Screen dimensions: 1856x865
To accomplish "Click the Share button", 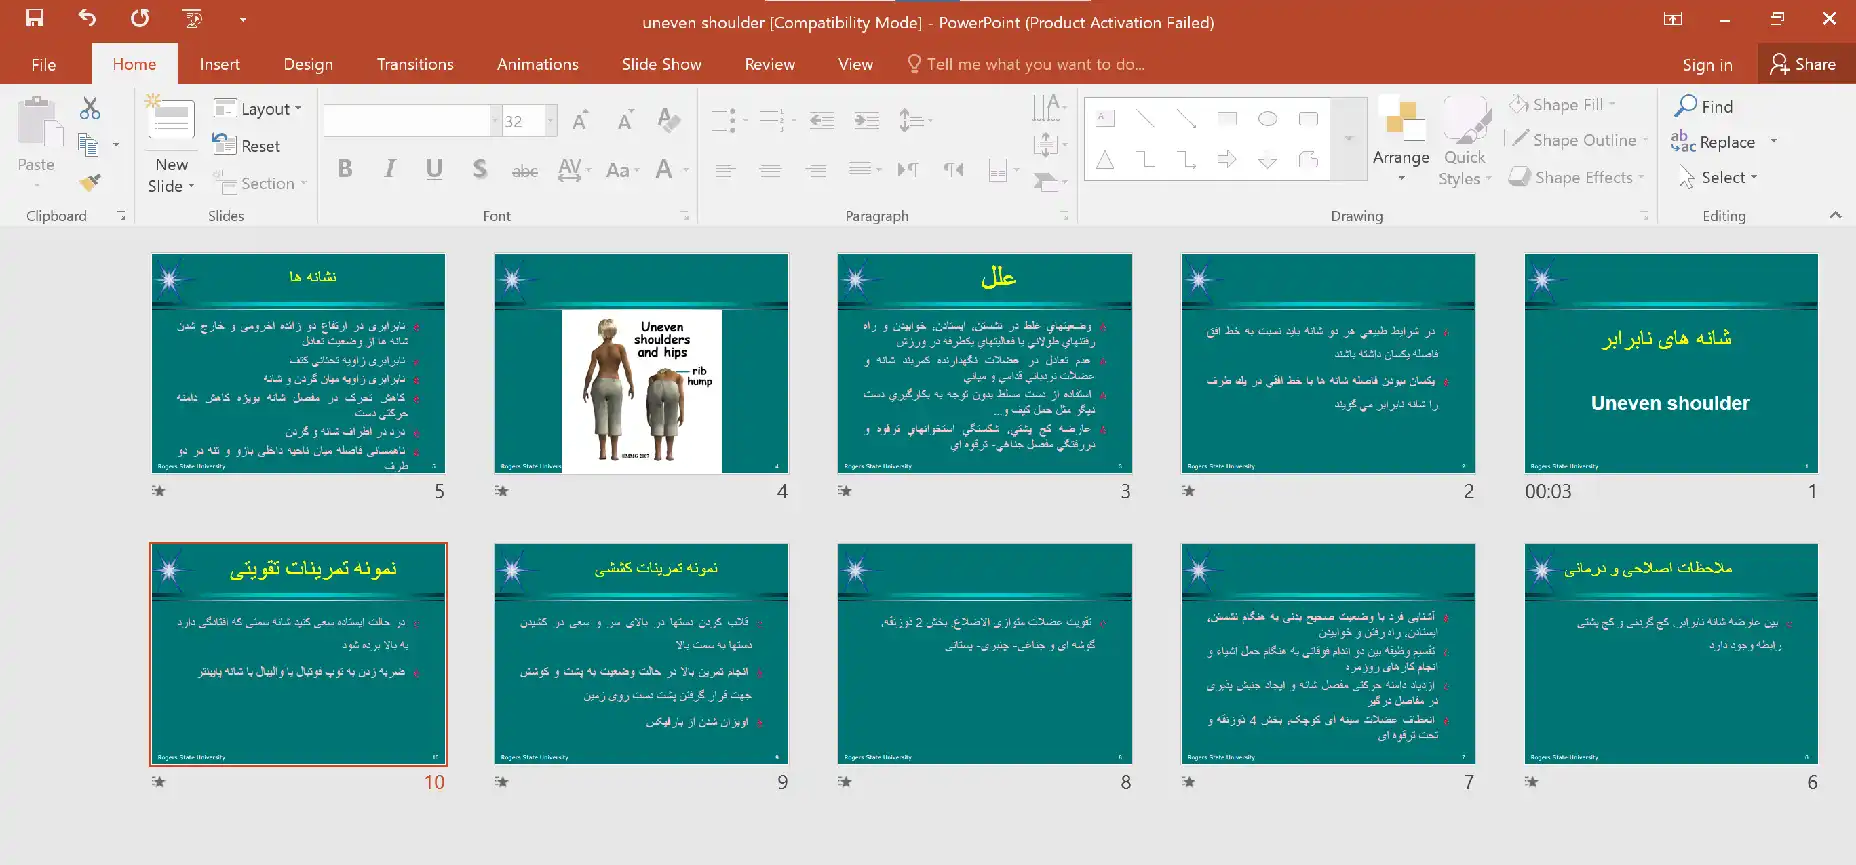I will [x=1802, y=64].
